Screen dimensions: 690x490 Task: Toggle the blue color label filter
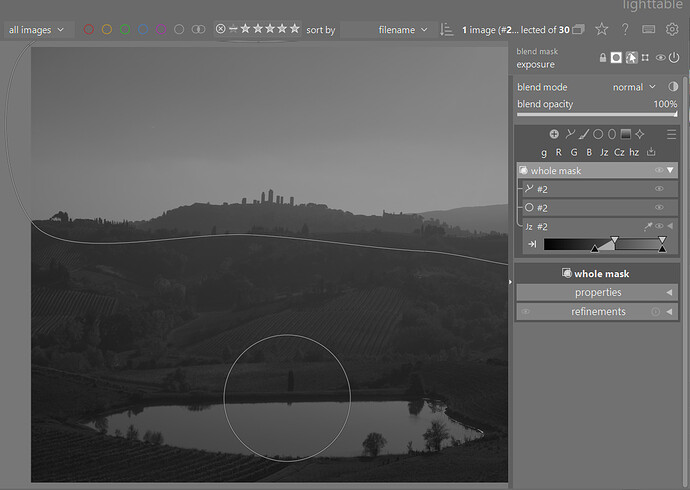(143, 29)
